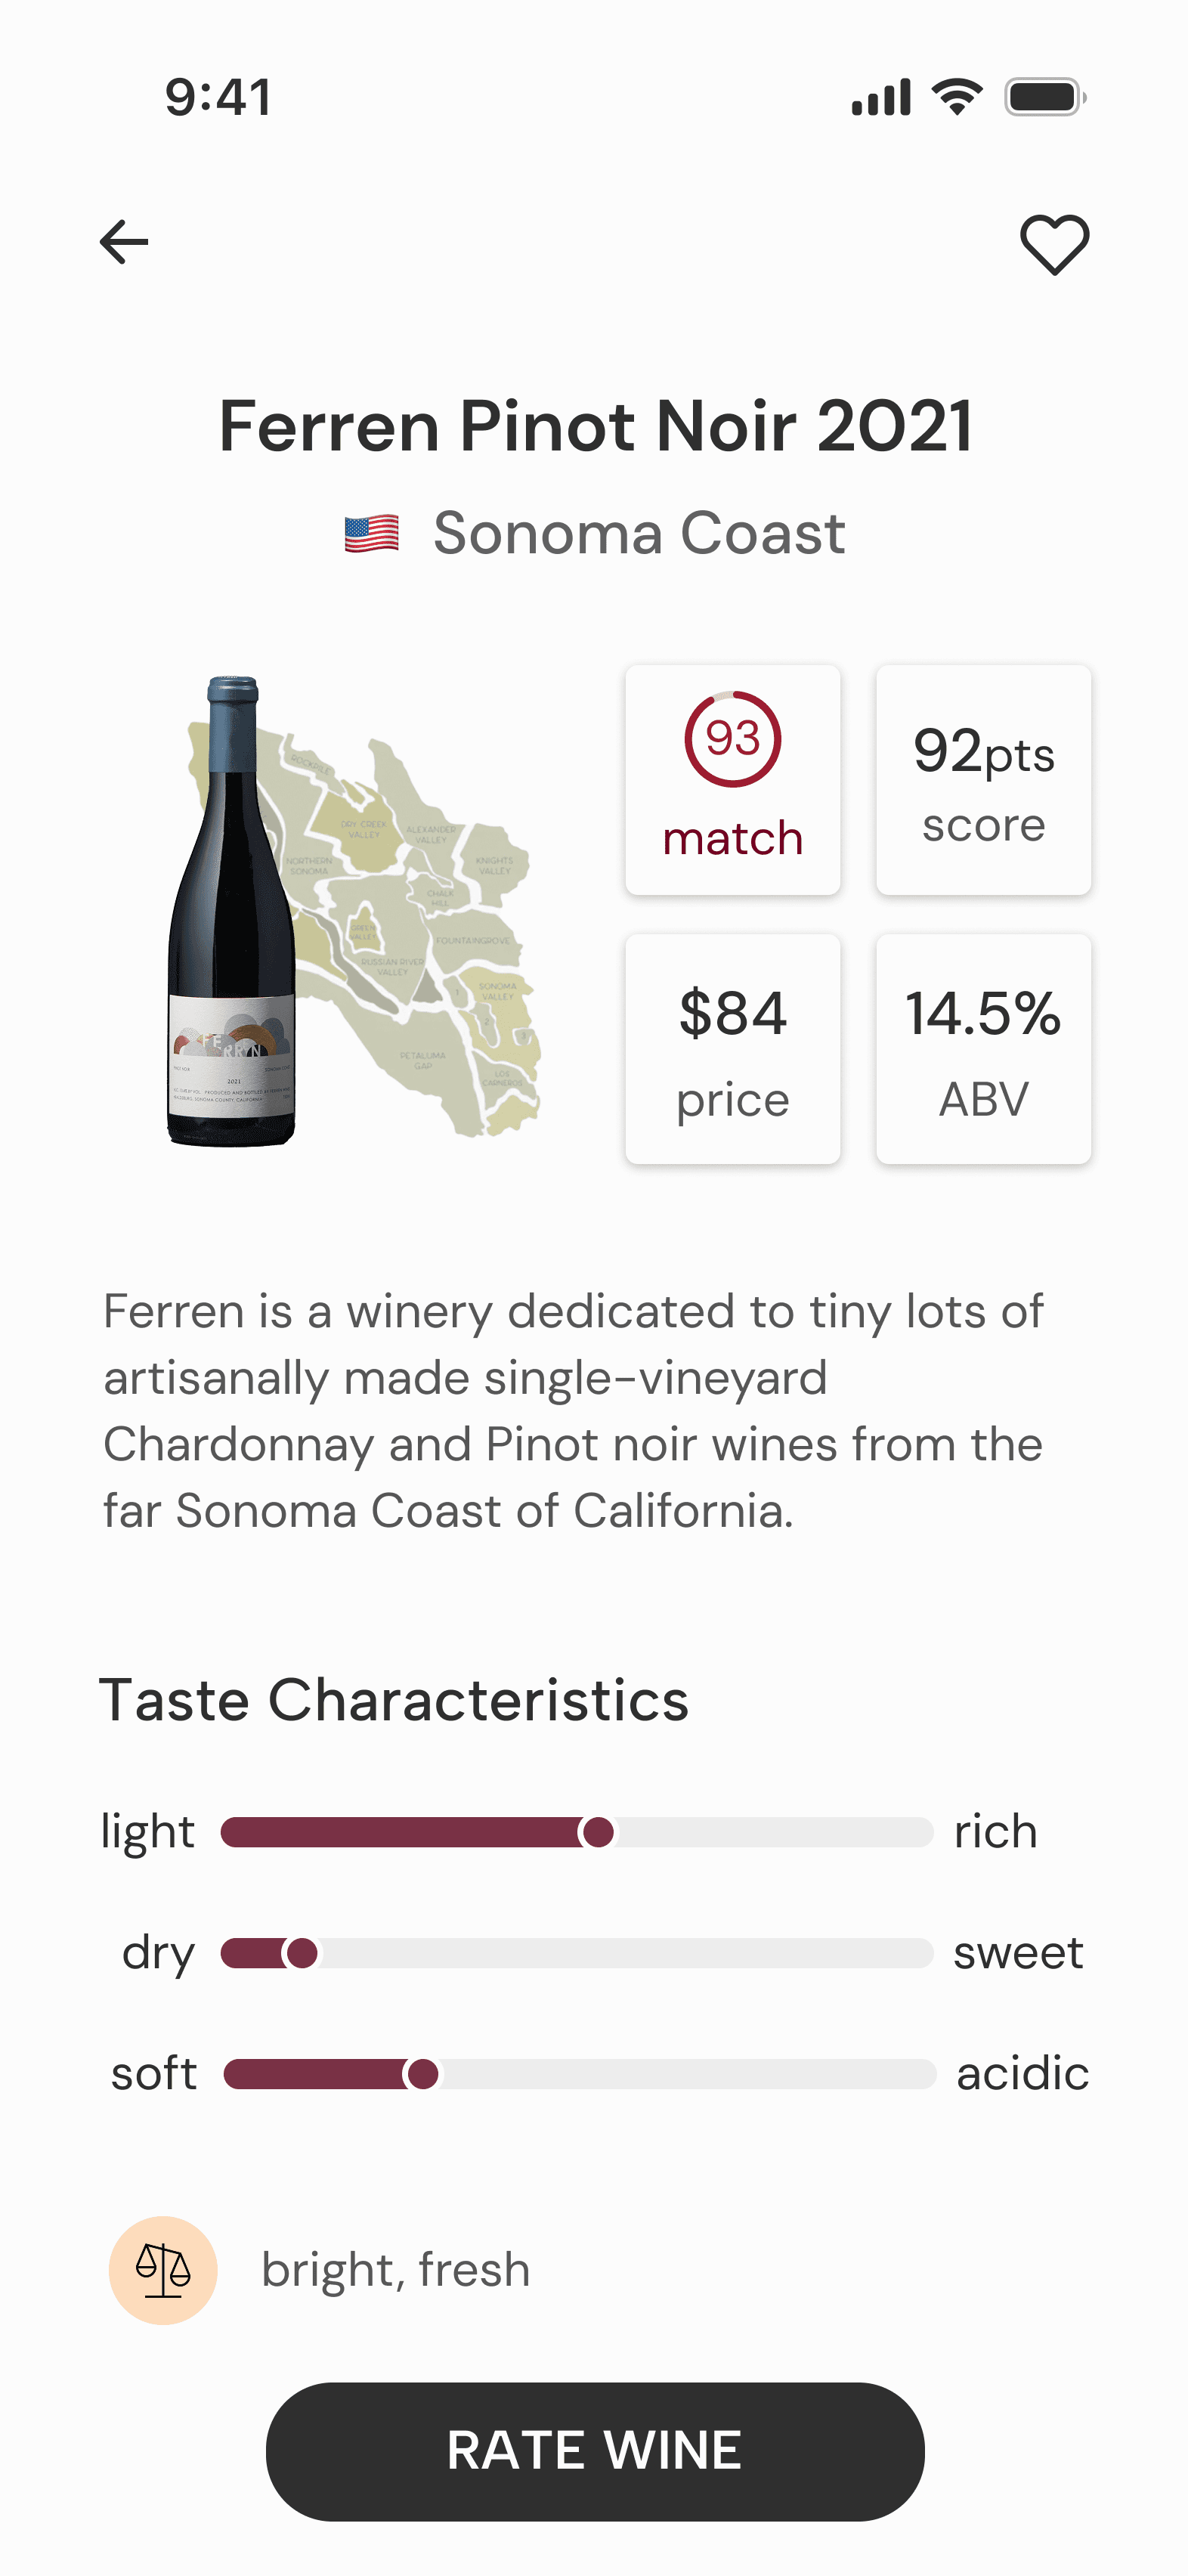Tap the cellular signal bars icon
This screenshot has height=2576, width=1188.
881,98
